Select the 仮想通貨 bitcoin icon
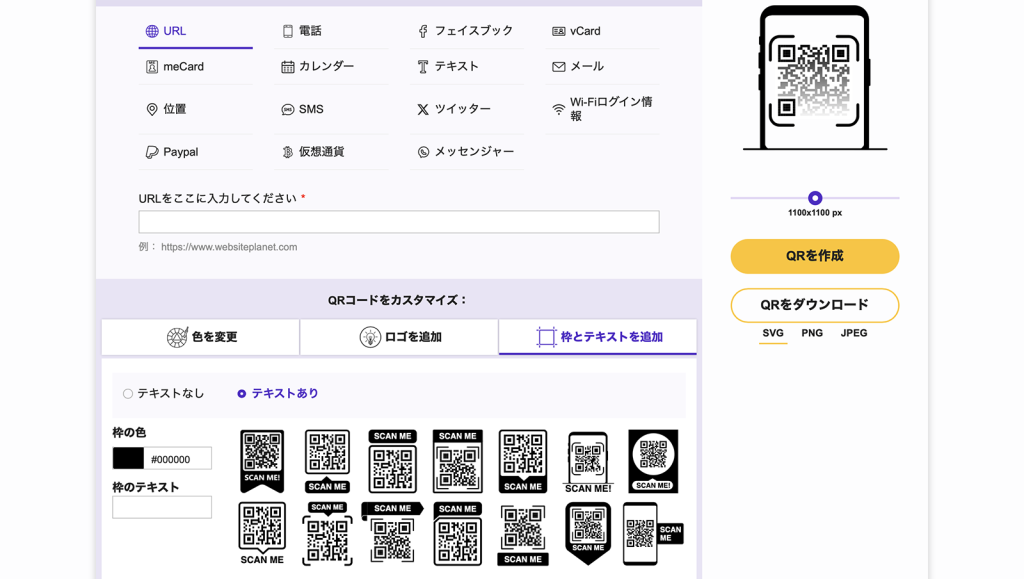Screen dimensions: 1024x579 coord(287,152)
